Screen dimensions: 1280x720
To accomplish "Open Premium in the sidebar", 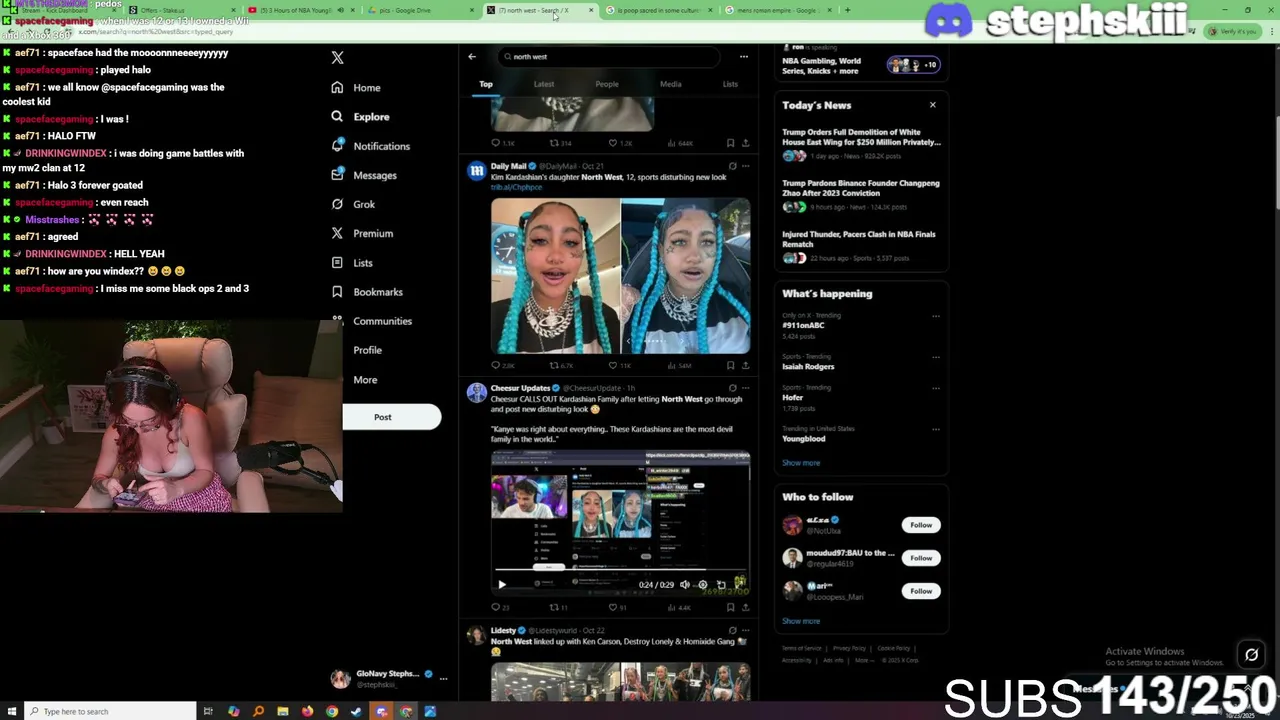I will pyautogui.click(x=362, y=233).
